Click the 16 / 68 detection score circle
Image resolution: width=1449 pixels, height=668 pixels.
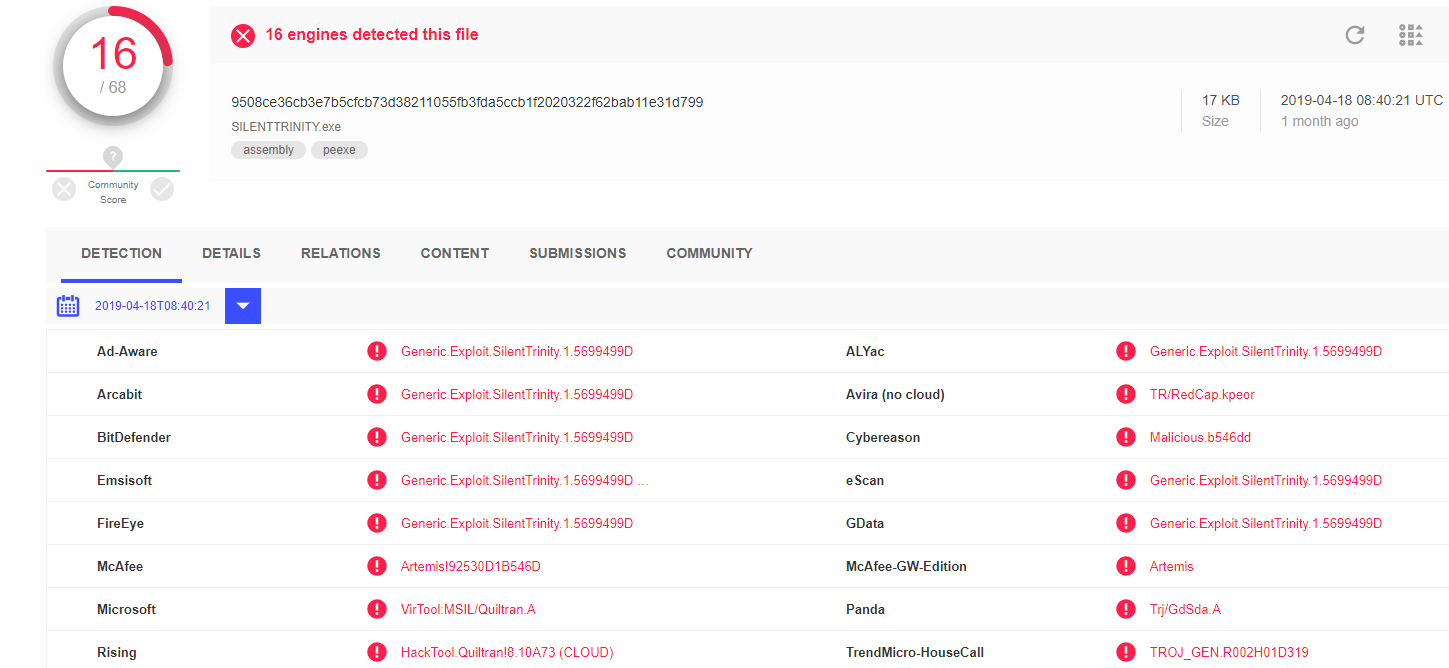click(x=113, y=65)
